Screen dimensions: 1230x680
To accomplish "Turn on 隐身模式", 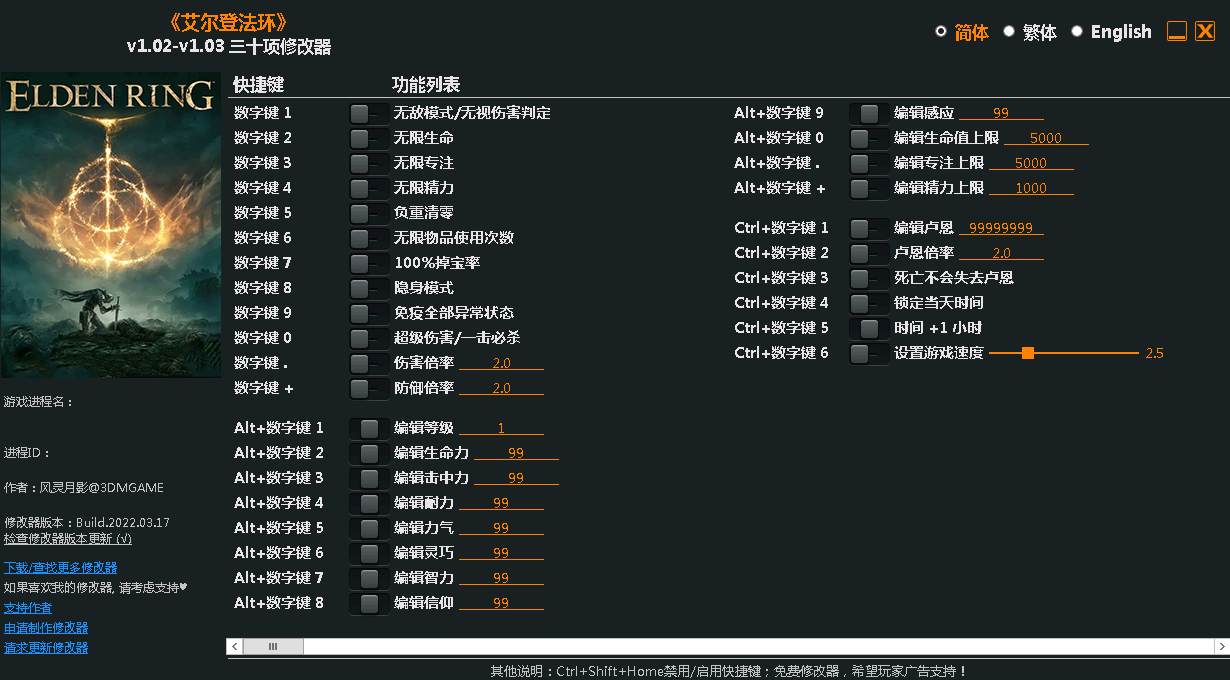I will (x=369, y=288).
